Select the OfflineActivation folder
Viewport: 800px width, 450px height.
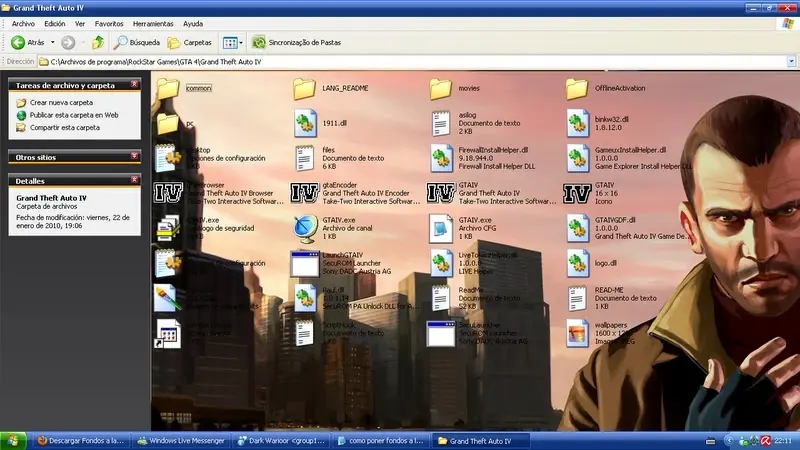pos(577,88)
